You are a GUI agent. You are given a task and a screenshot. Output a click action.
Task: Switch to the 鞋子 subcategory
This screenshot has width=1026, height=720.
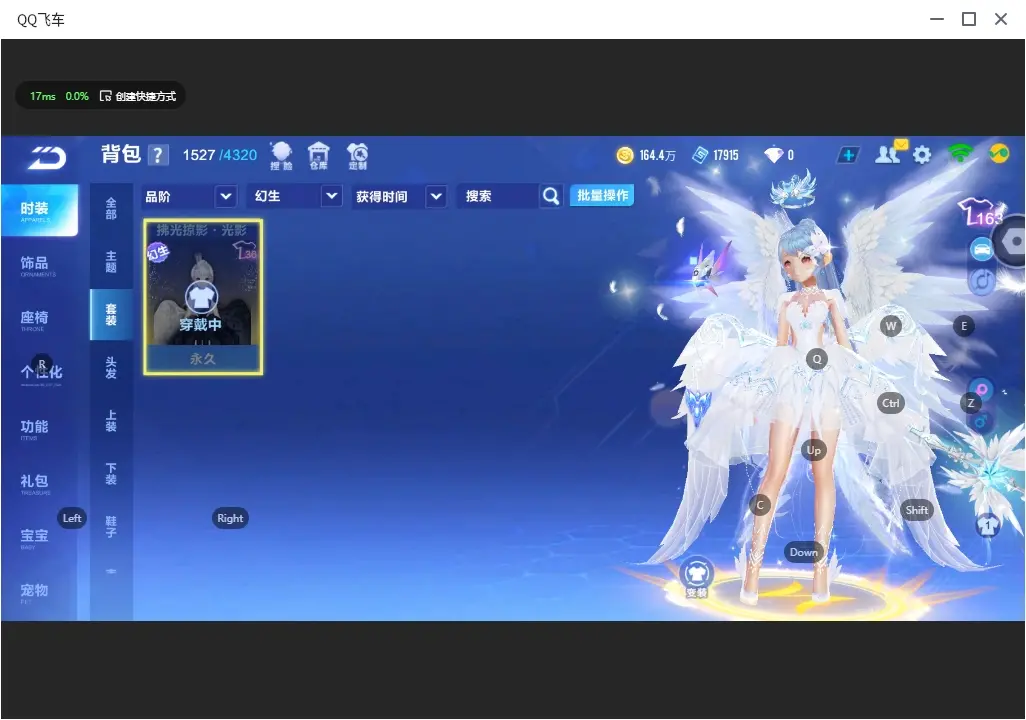111,527
